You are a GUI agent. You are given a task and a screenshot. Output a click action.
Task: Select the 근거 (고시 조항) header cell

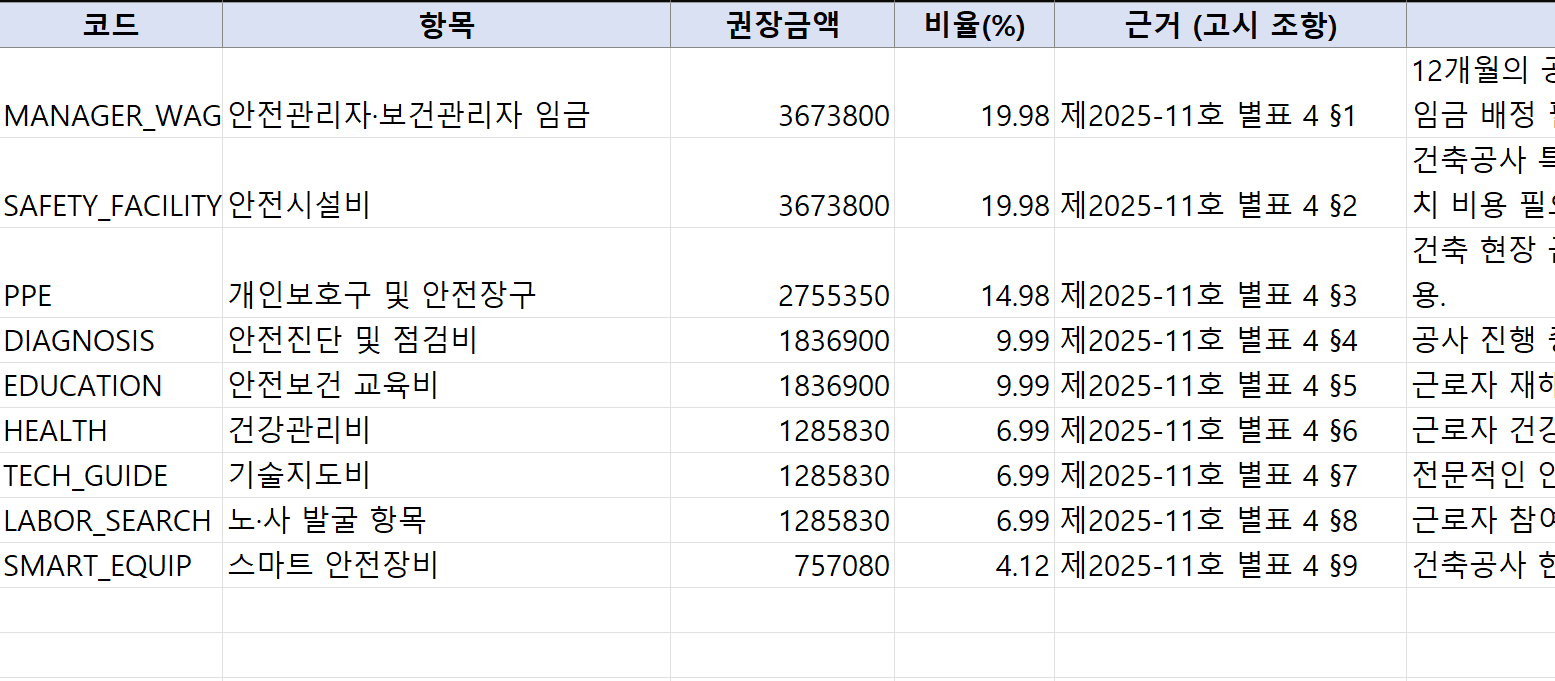click(1230, 25)
